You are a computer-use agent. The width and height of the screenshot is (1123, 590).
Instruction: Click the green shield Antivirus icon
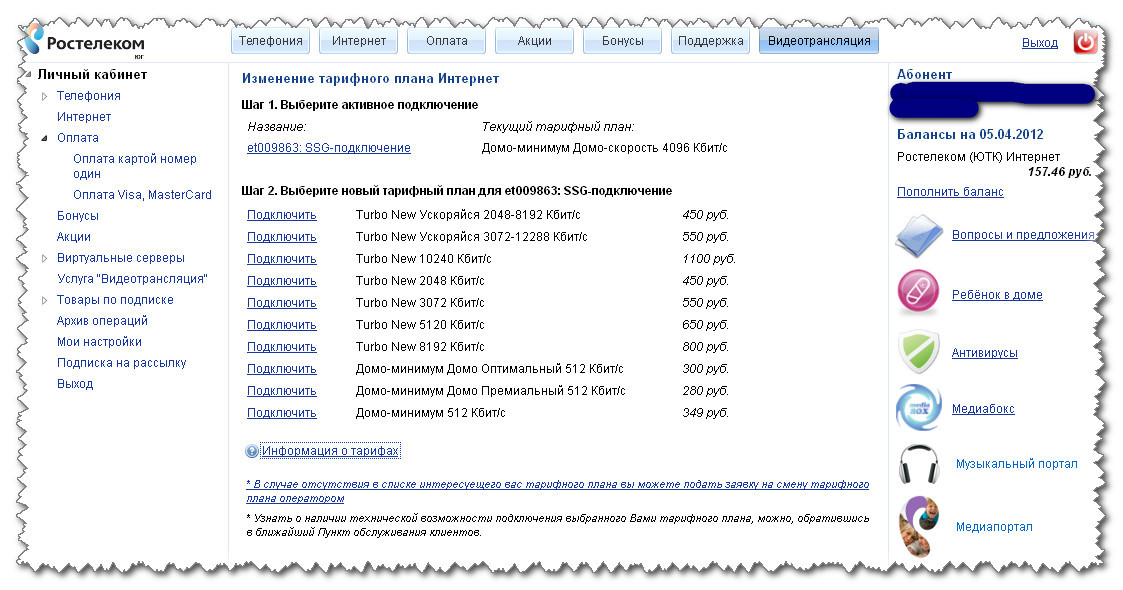click(x=918, y=352)
